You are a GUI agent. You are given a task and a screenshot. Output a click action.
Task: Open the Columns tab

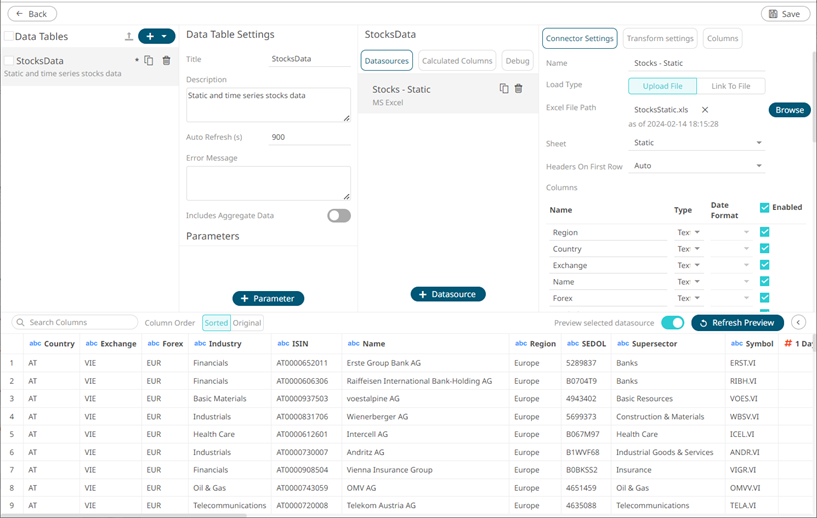[723, 39]
